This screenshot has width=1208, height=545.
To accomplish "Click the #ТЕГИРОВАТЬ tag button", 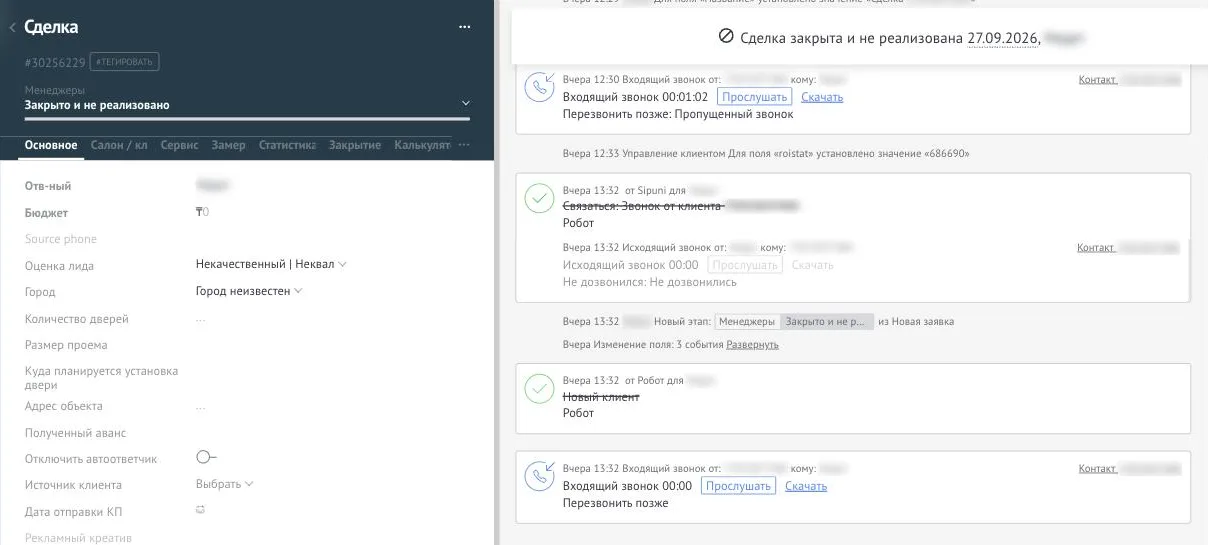I will (x=124, y=62).
